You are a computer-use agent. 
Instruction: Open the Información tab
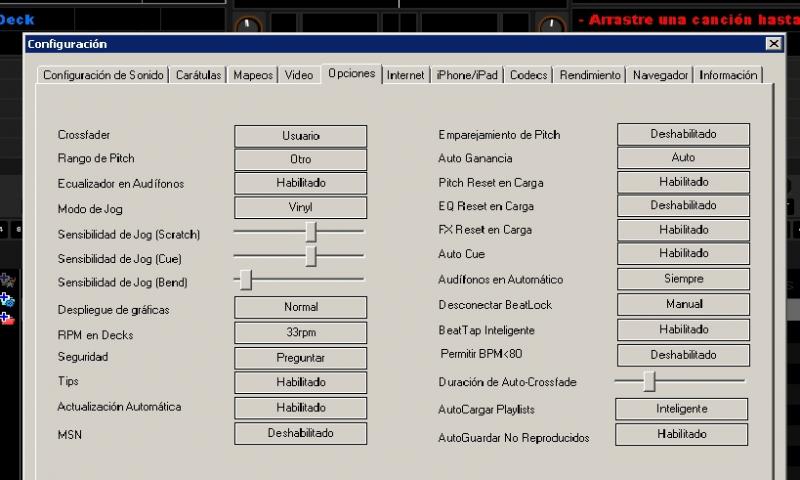[x=728, y=75]
